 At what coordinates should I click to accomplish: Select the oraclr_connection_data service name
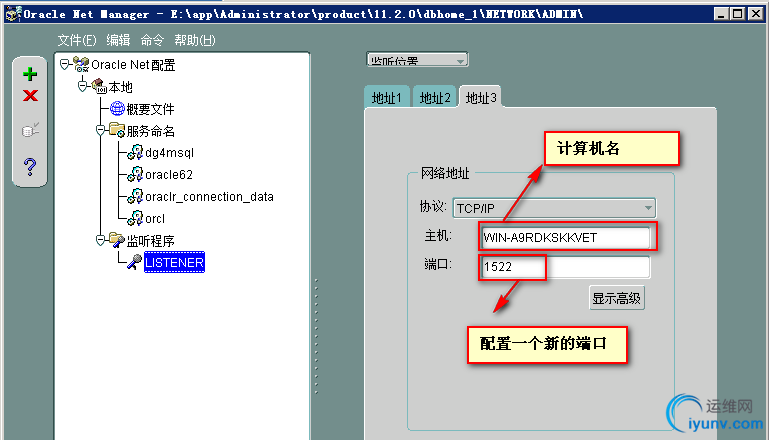click(209, 197)
